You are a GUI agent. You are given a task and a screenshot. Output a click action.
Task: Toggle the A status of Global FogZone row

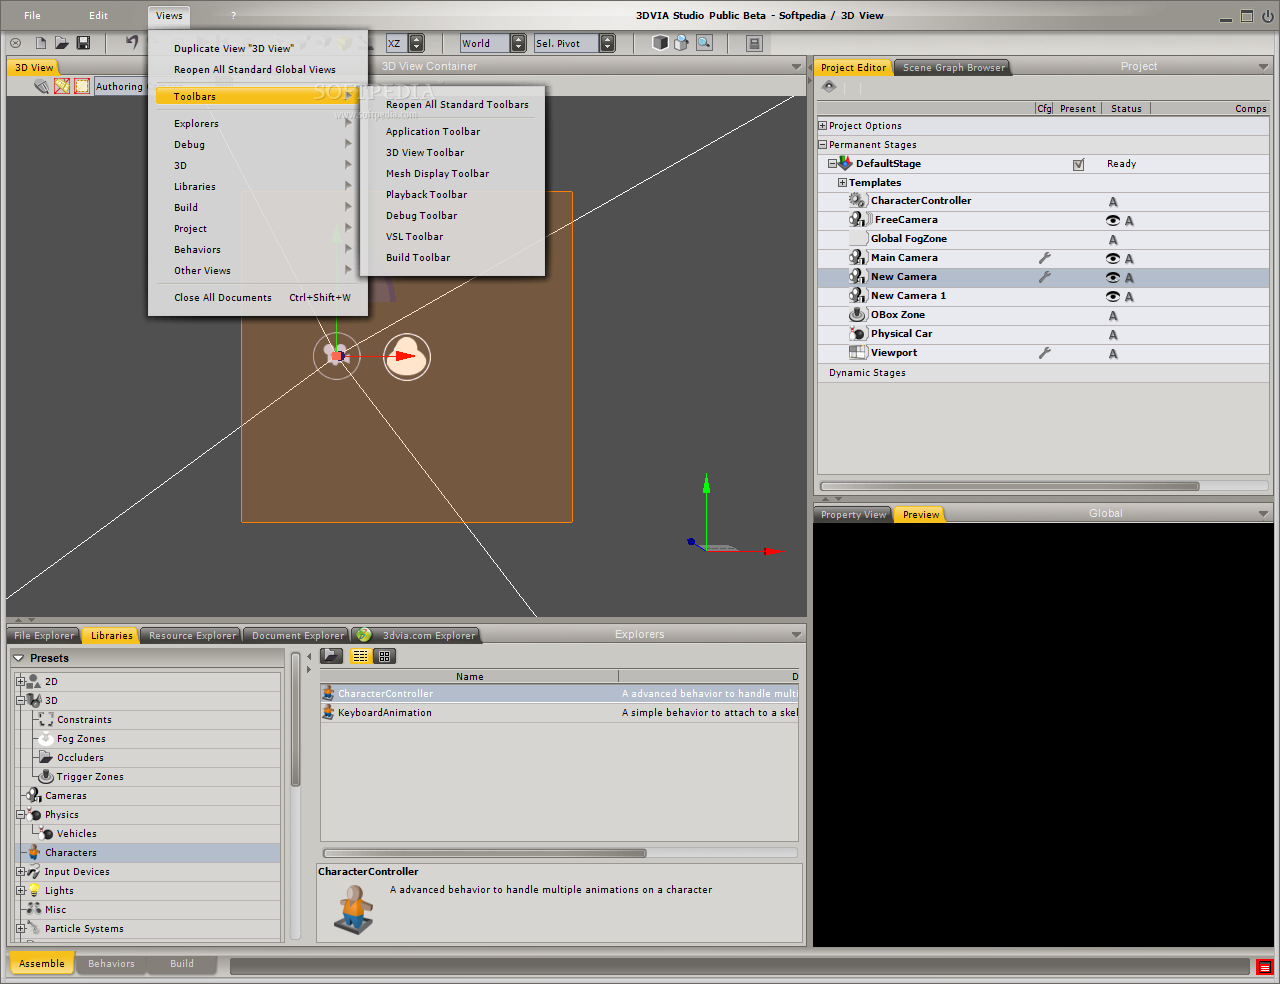[x=1113, y=240]
